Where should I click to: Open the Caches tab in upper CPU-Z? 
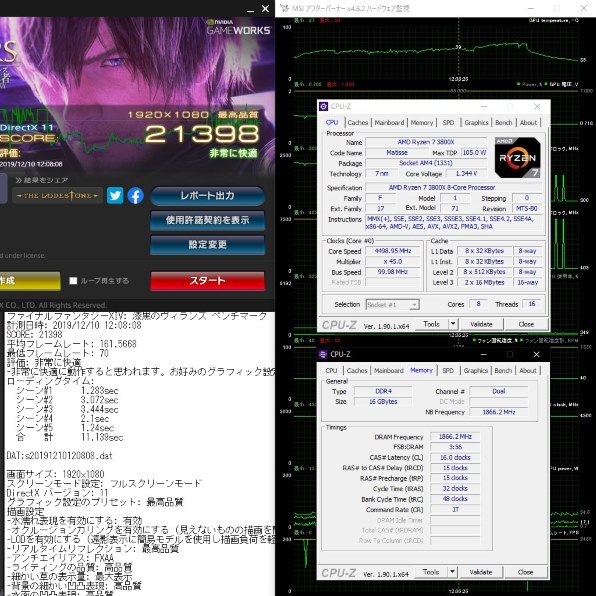pyautogui.click(x=358, y=122)
